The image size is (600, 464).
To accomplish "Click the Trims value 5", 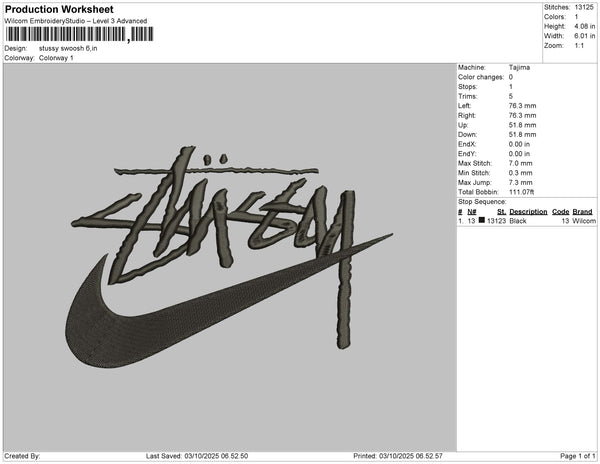I will coord(511,96).
